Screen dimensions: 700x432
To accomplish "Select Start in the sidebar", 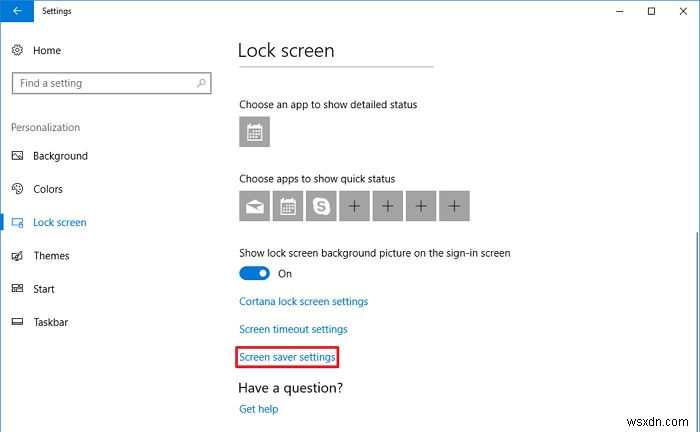I will [x=45, y=289].
